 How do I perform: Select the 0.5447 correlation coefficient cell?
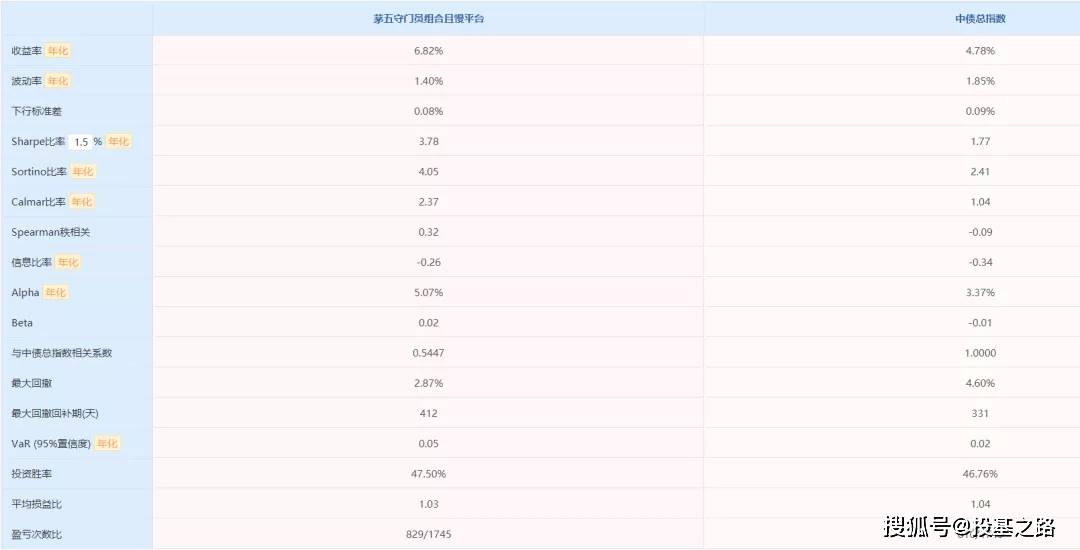coord(428,353)
